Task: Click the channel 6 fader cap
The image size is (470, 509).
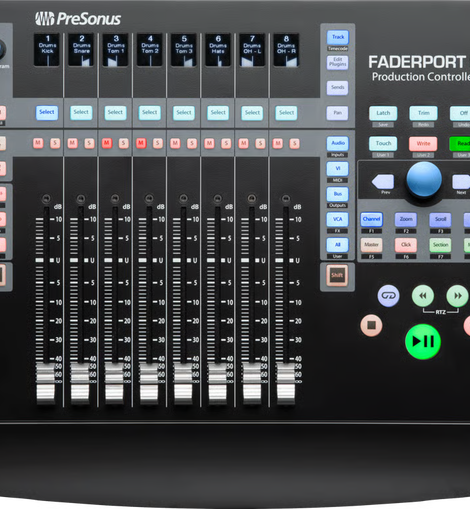Action: click(217, 384)
